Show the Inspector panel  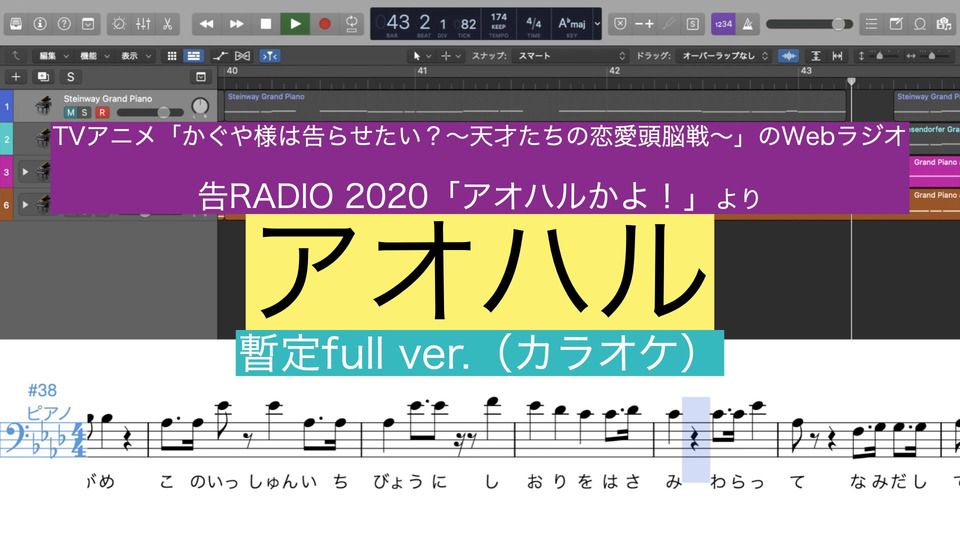(40, 24)
